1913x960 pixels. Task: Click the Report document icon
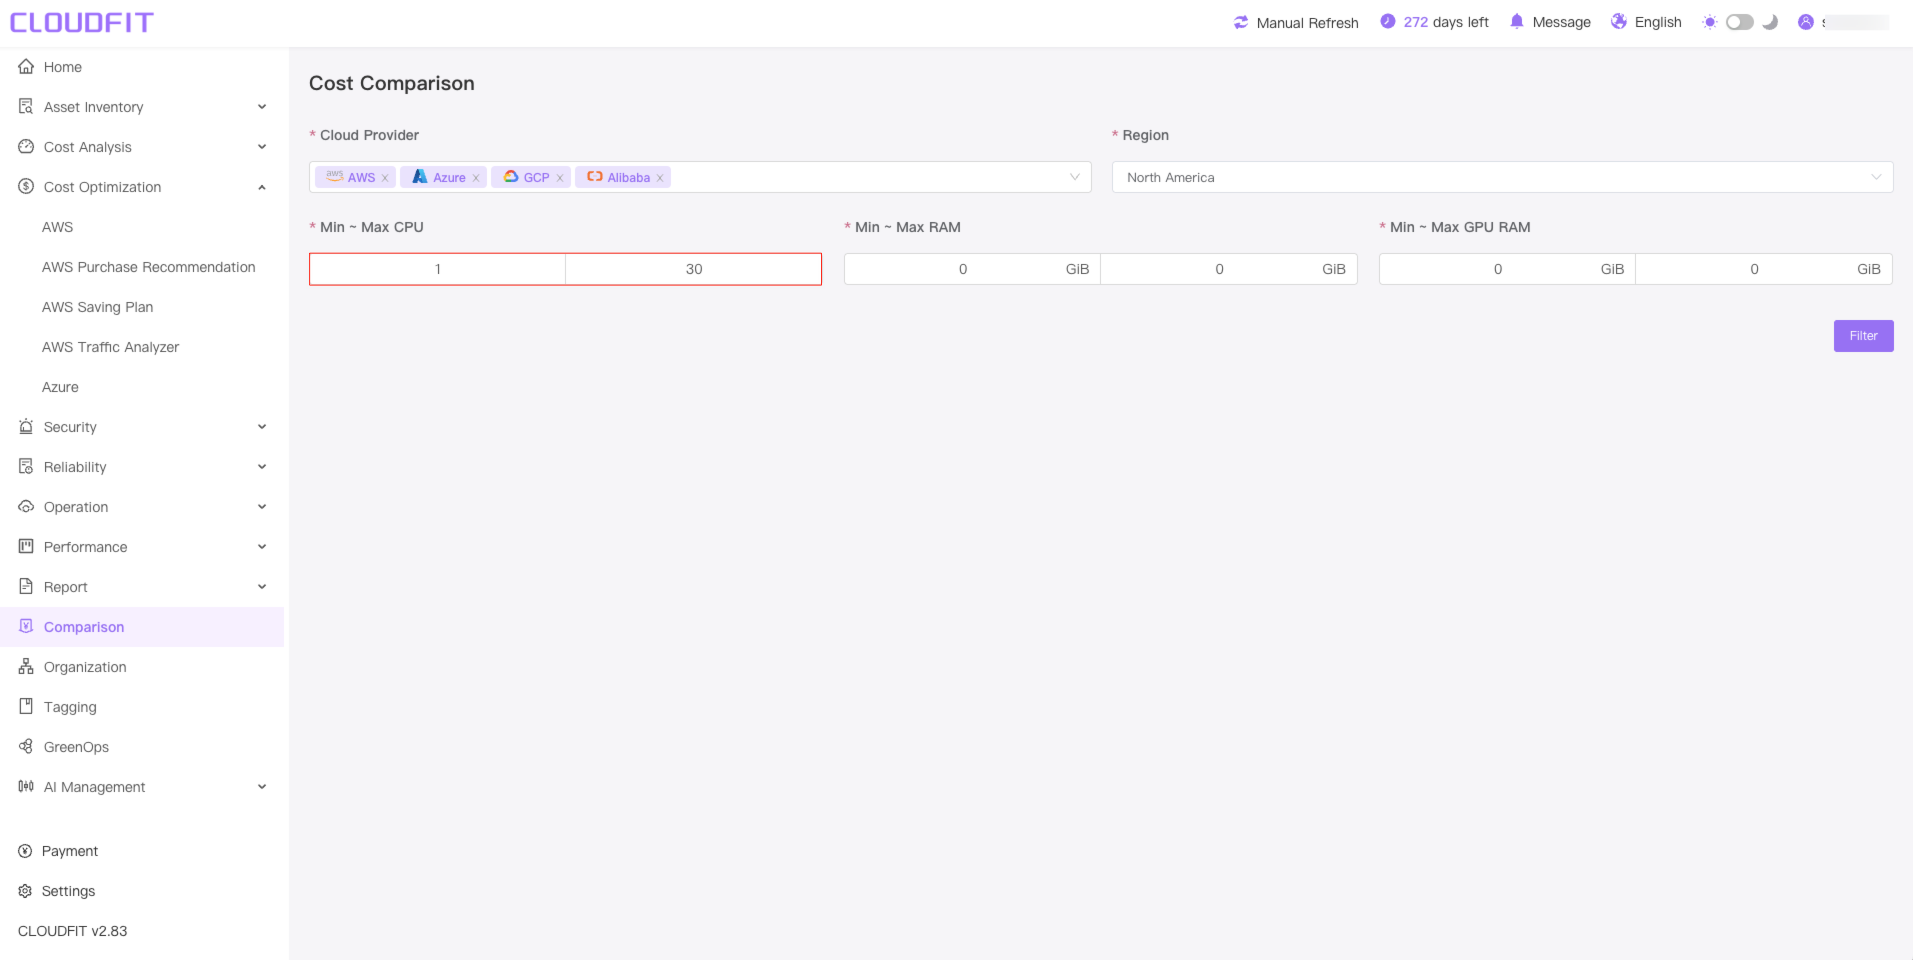[x=26, y=587]
